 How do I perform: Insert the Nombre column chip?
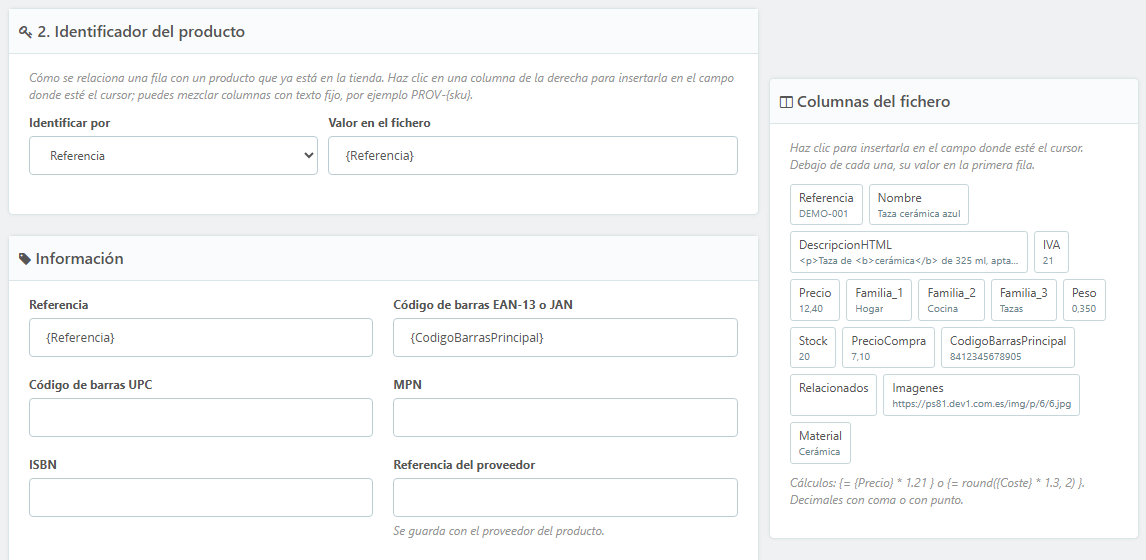(x=919, y=205)
